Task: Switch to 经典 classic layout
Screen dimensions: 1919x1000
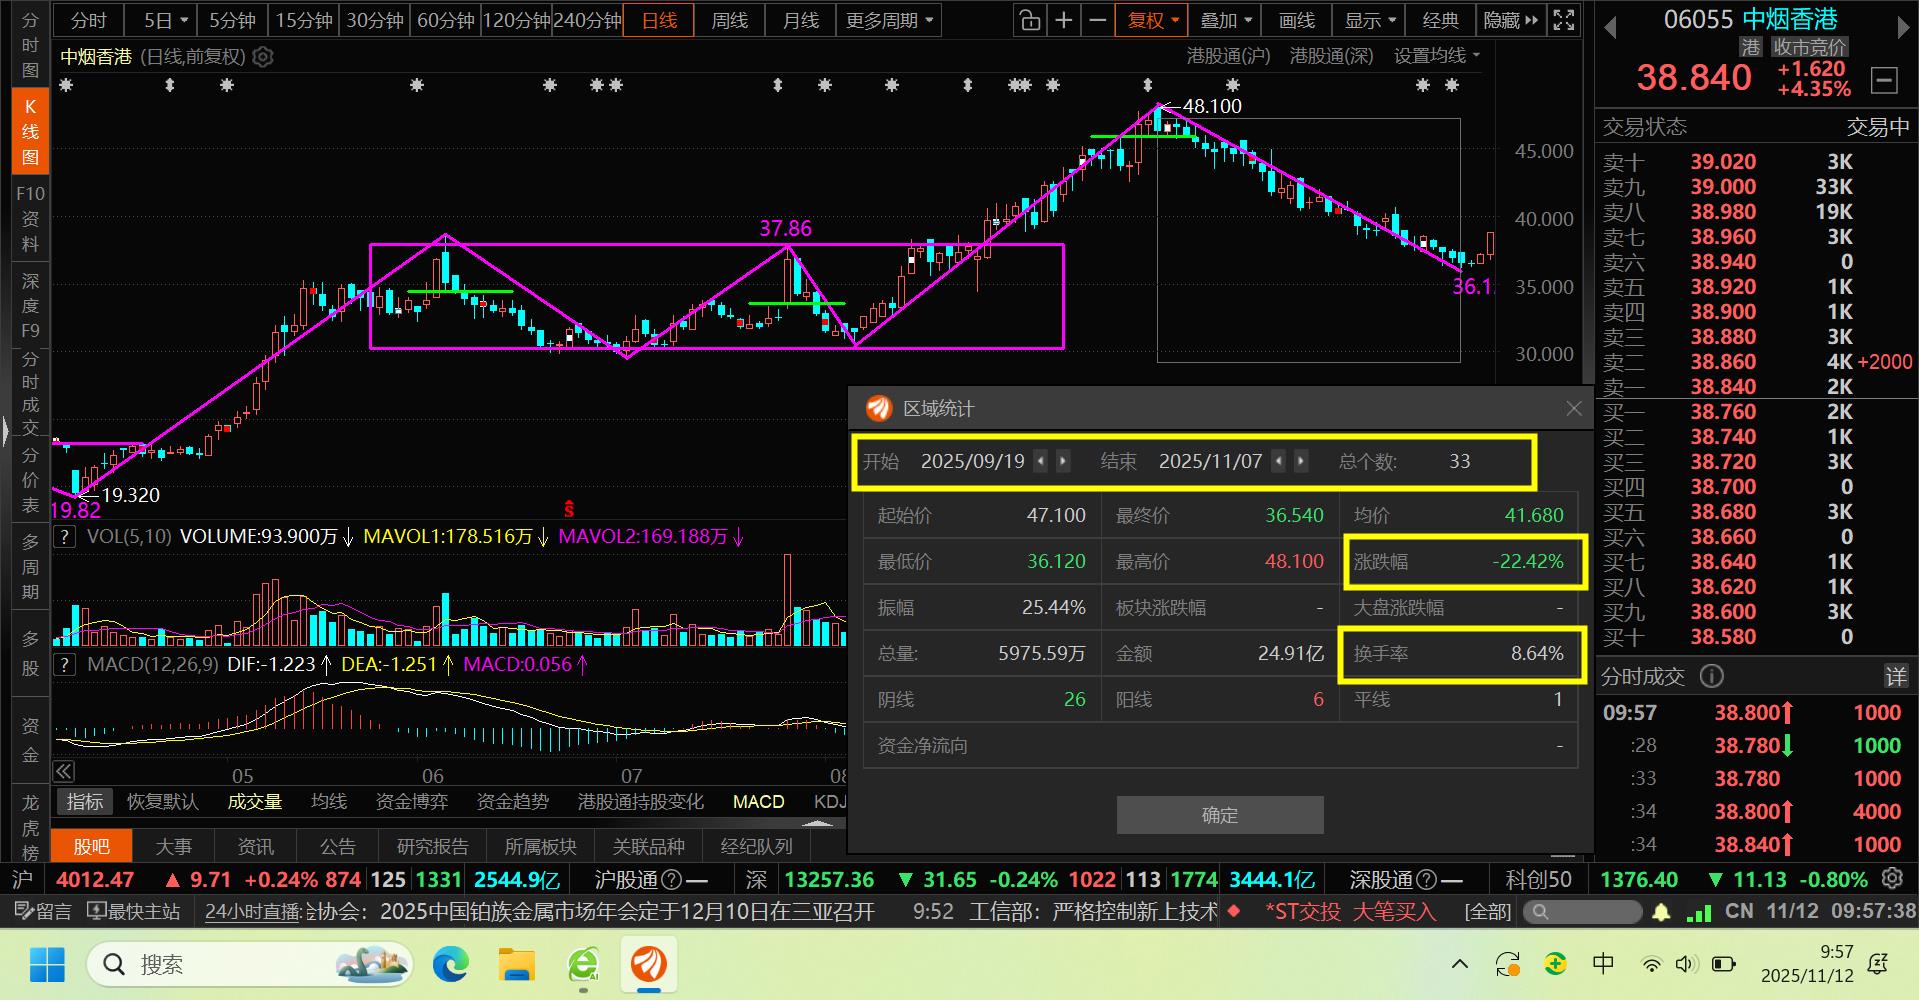Action: coord(1440,20)
